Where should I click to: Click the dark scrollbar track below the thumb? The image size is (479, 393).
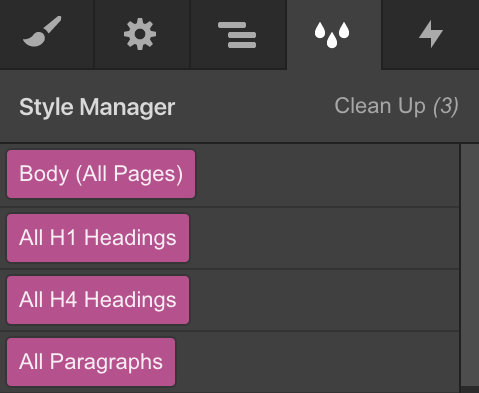click(470, 390)
